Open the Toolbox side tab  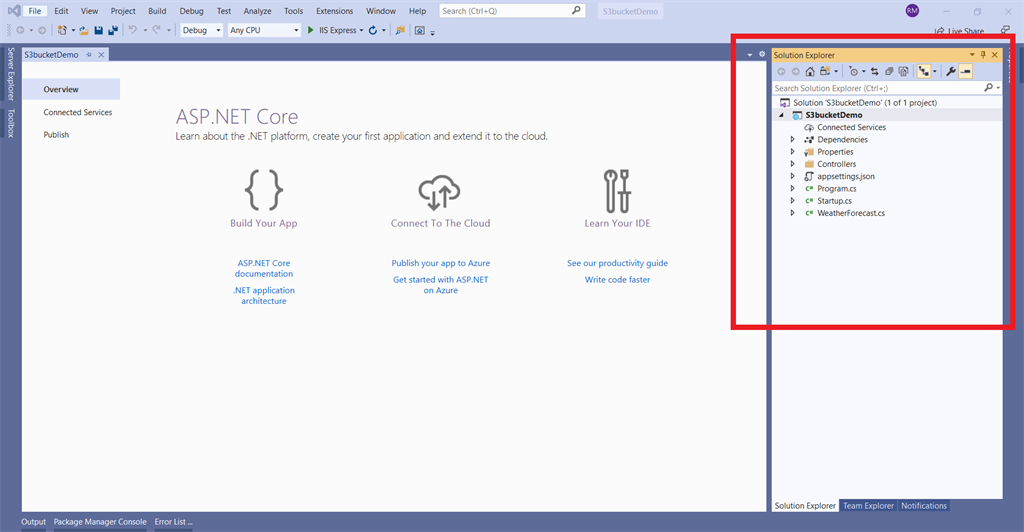tap(10, 123)
